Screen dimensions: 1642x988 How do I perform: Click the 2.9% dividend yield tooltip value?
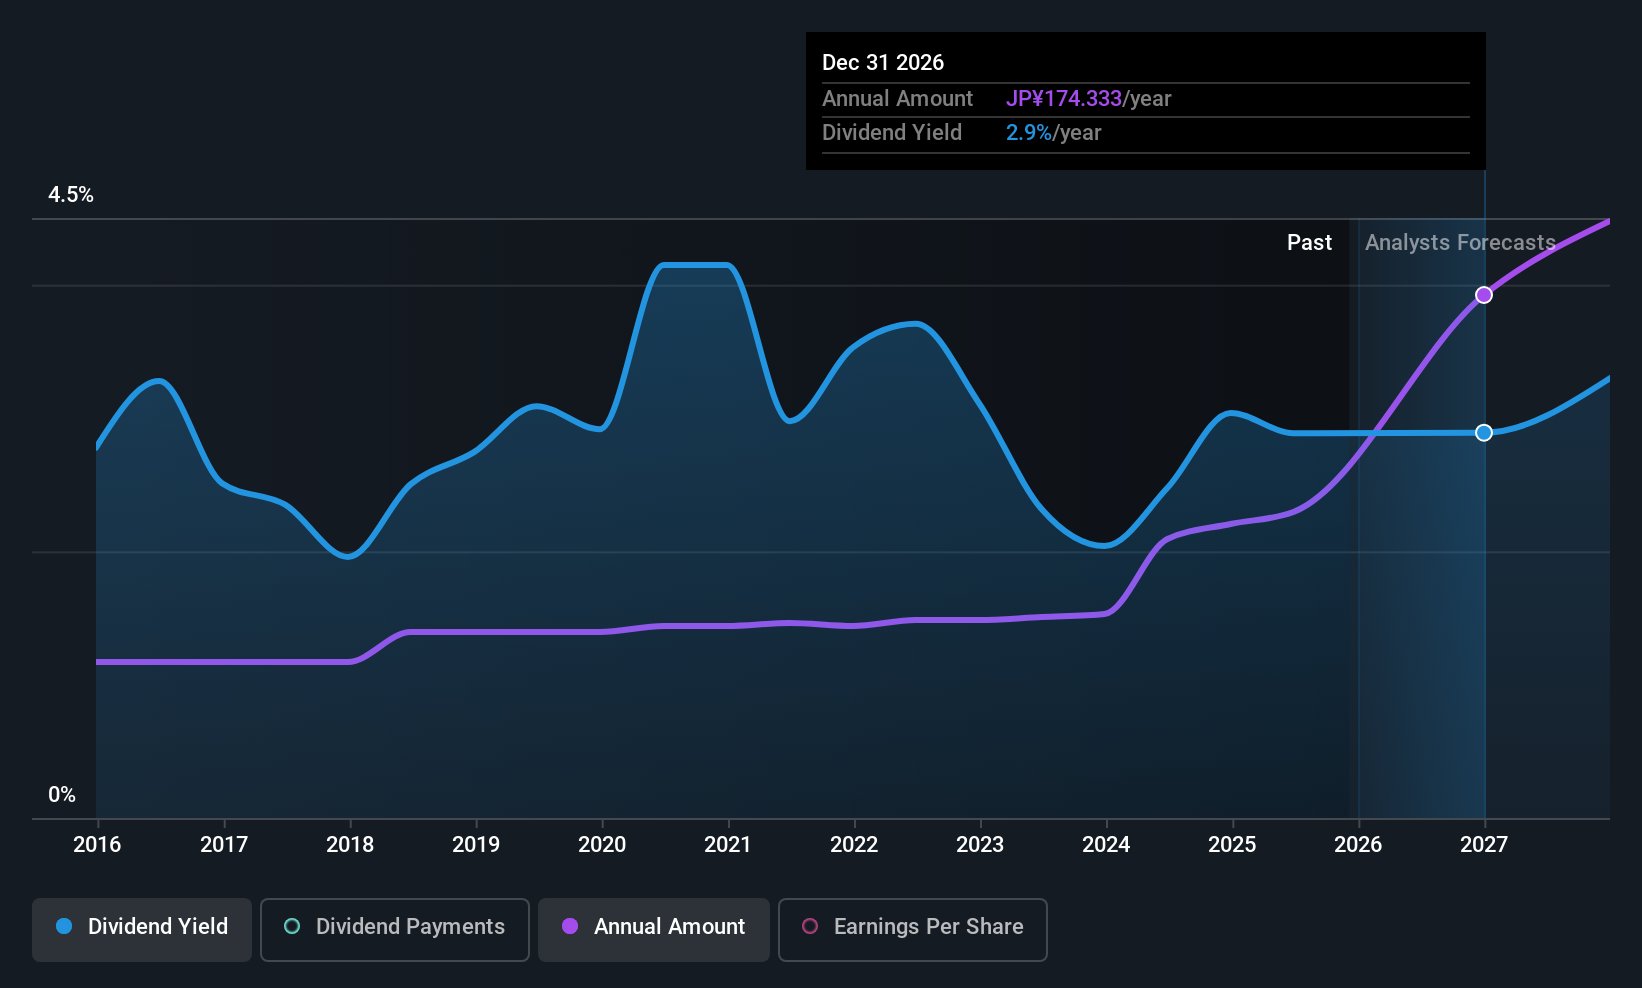pyautogui.click(x=1028, y=133)
